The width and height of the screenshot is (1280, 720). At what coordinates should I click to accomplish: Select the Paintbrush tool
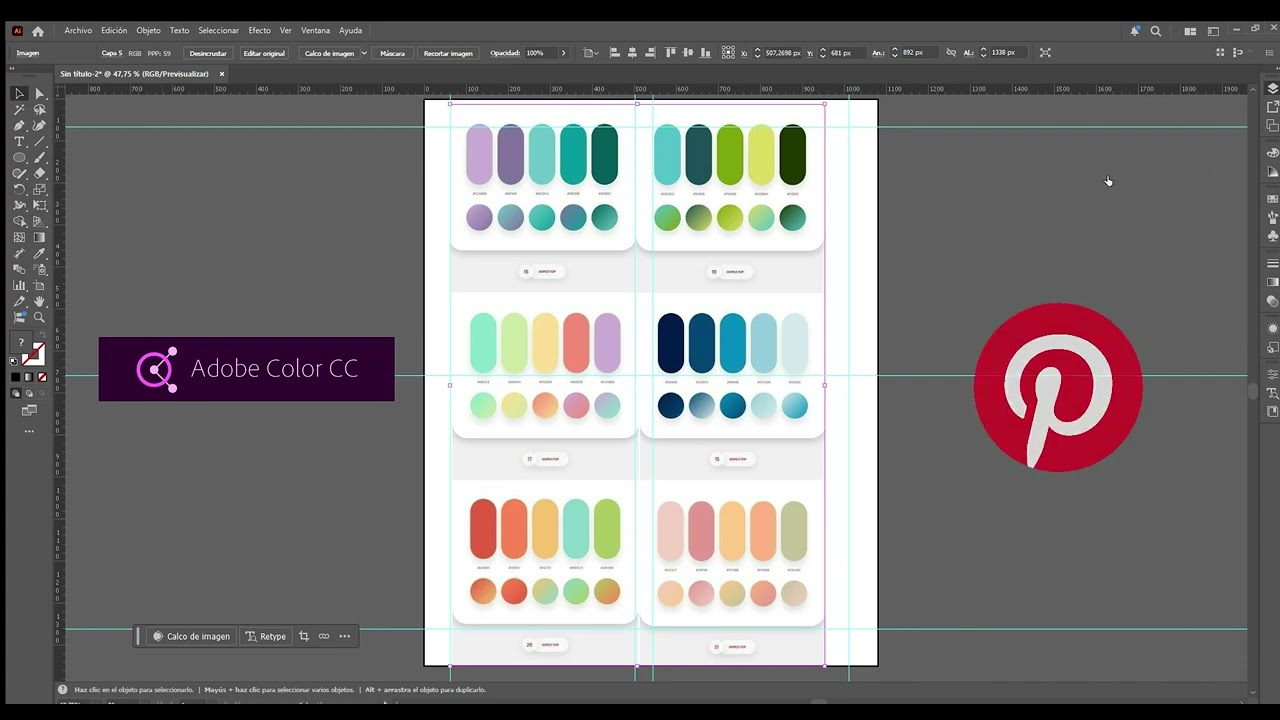[x=40, y=158]
